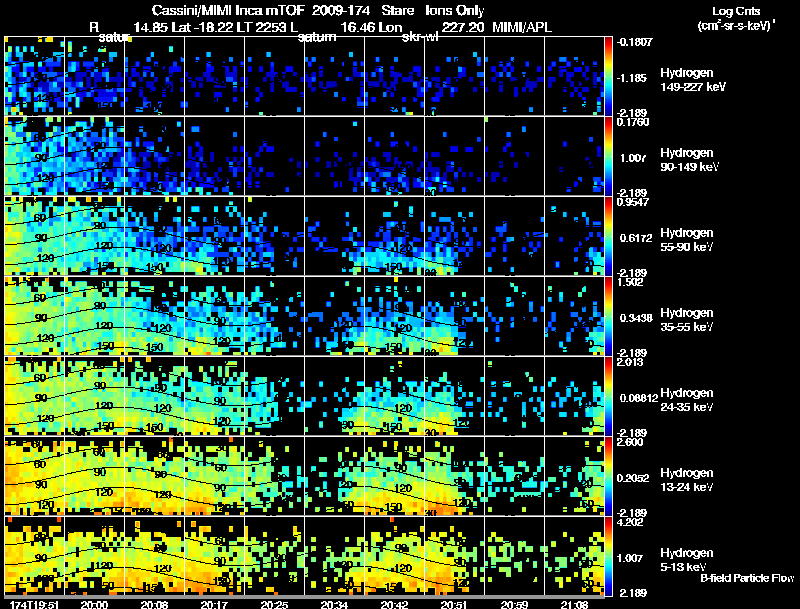Select the 'Log Cnts' colorbar heading
The height and width of the screenshot is (609, 800).
tap(736, 11)
